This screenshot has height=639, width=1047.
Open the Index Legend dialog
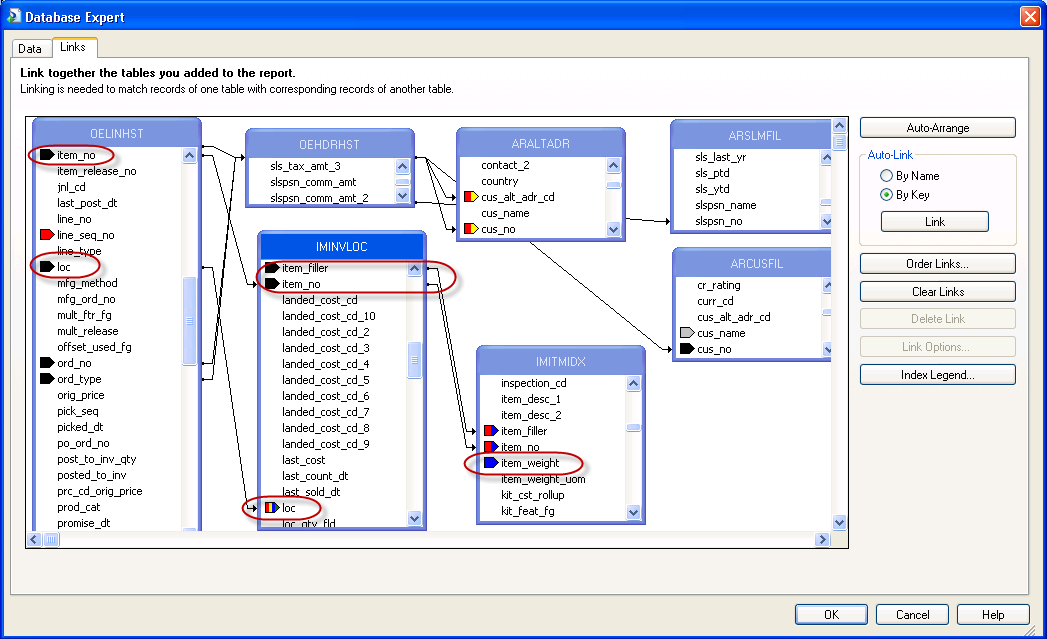937,375
